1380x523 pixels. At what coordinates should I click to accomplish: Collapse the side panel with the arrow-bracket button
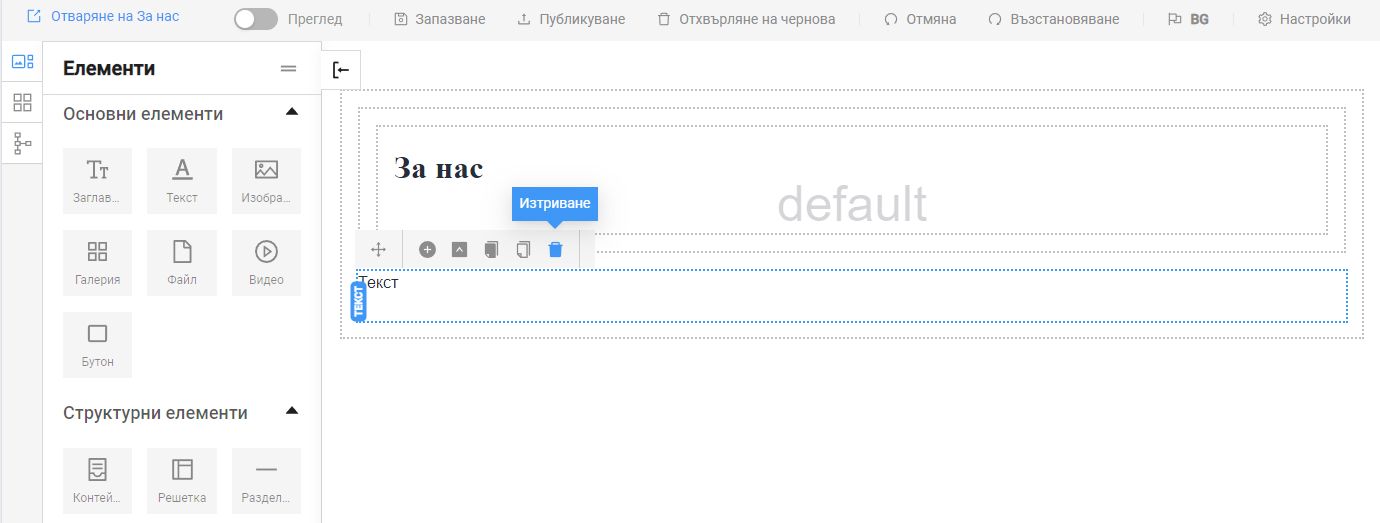(x=341, y=70)
